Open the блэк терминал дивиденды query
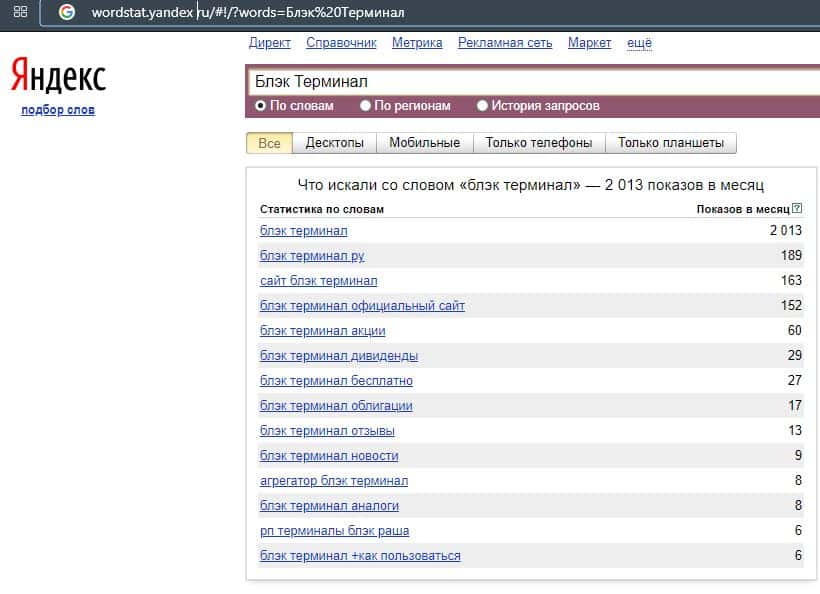The height and width of the screenshot is (594, 820). (x=339, y=356)
